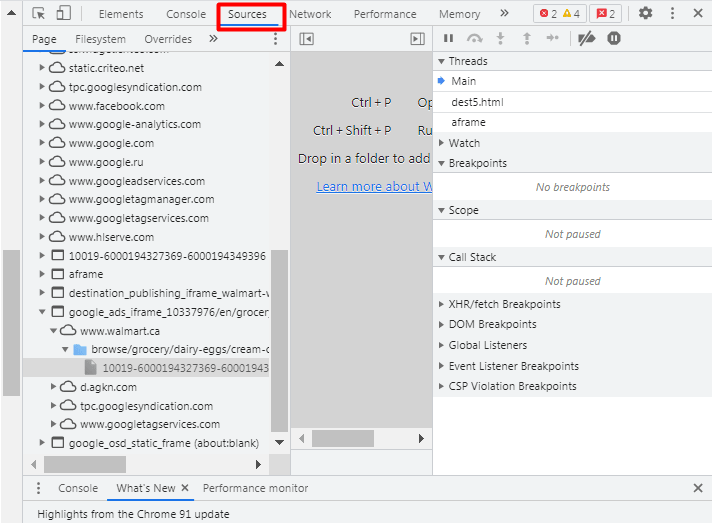Open navigator pane three-dot menu
The width and height of the screenshot is (712, 523).
coord(275,39)
